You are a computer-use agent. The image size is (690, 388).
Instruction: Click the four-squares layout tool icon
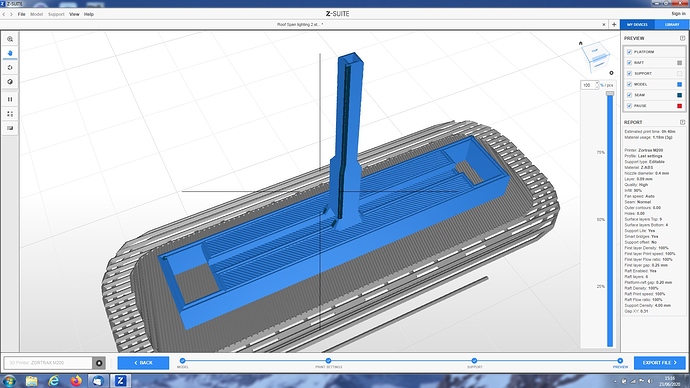(x=10, y=114)
